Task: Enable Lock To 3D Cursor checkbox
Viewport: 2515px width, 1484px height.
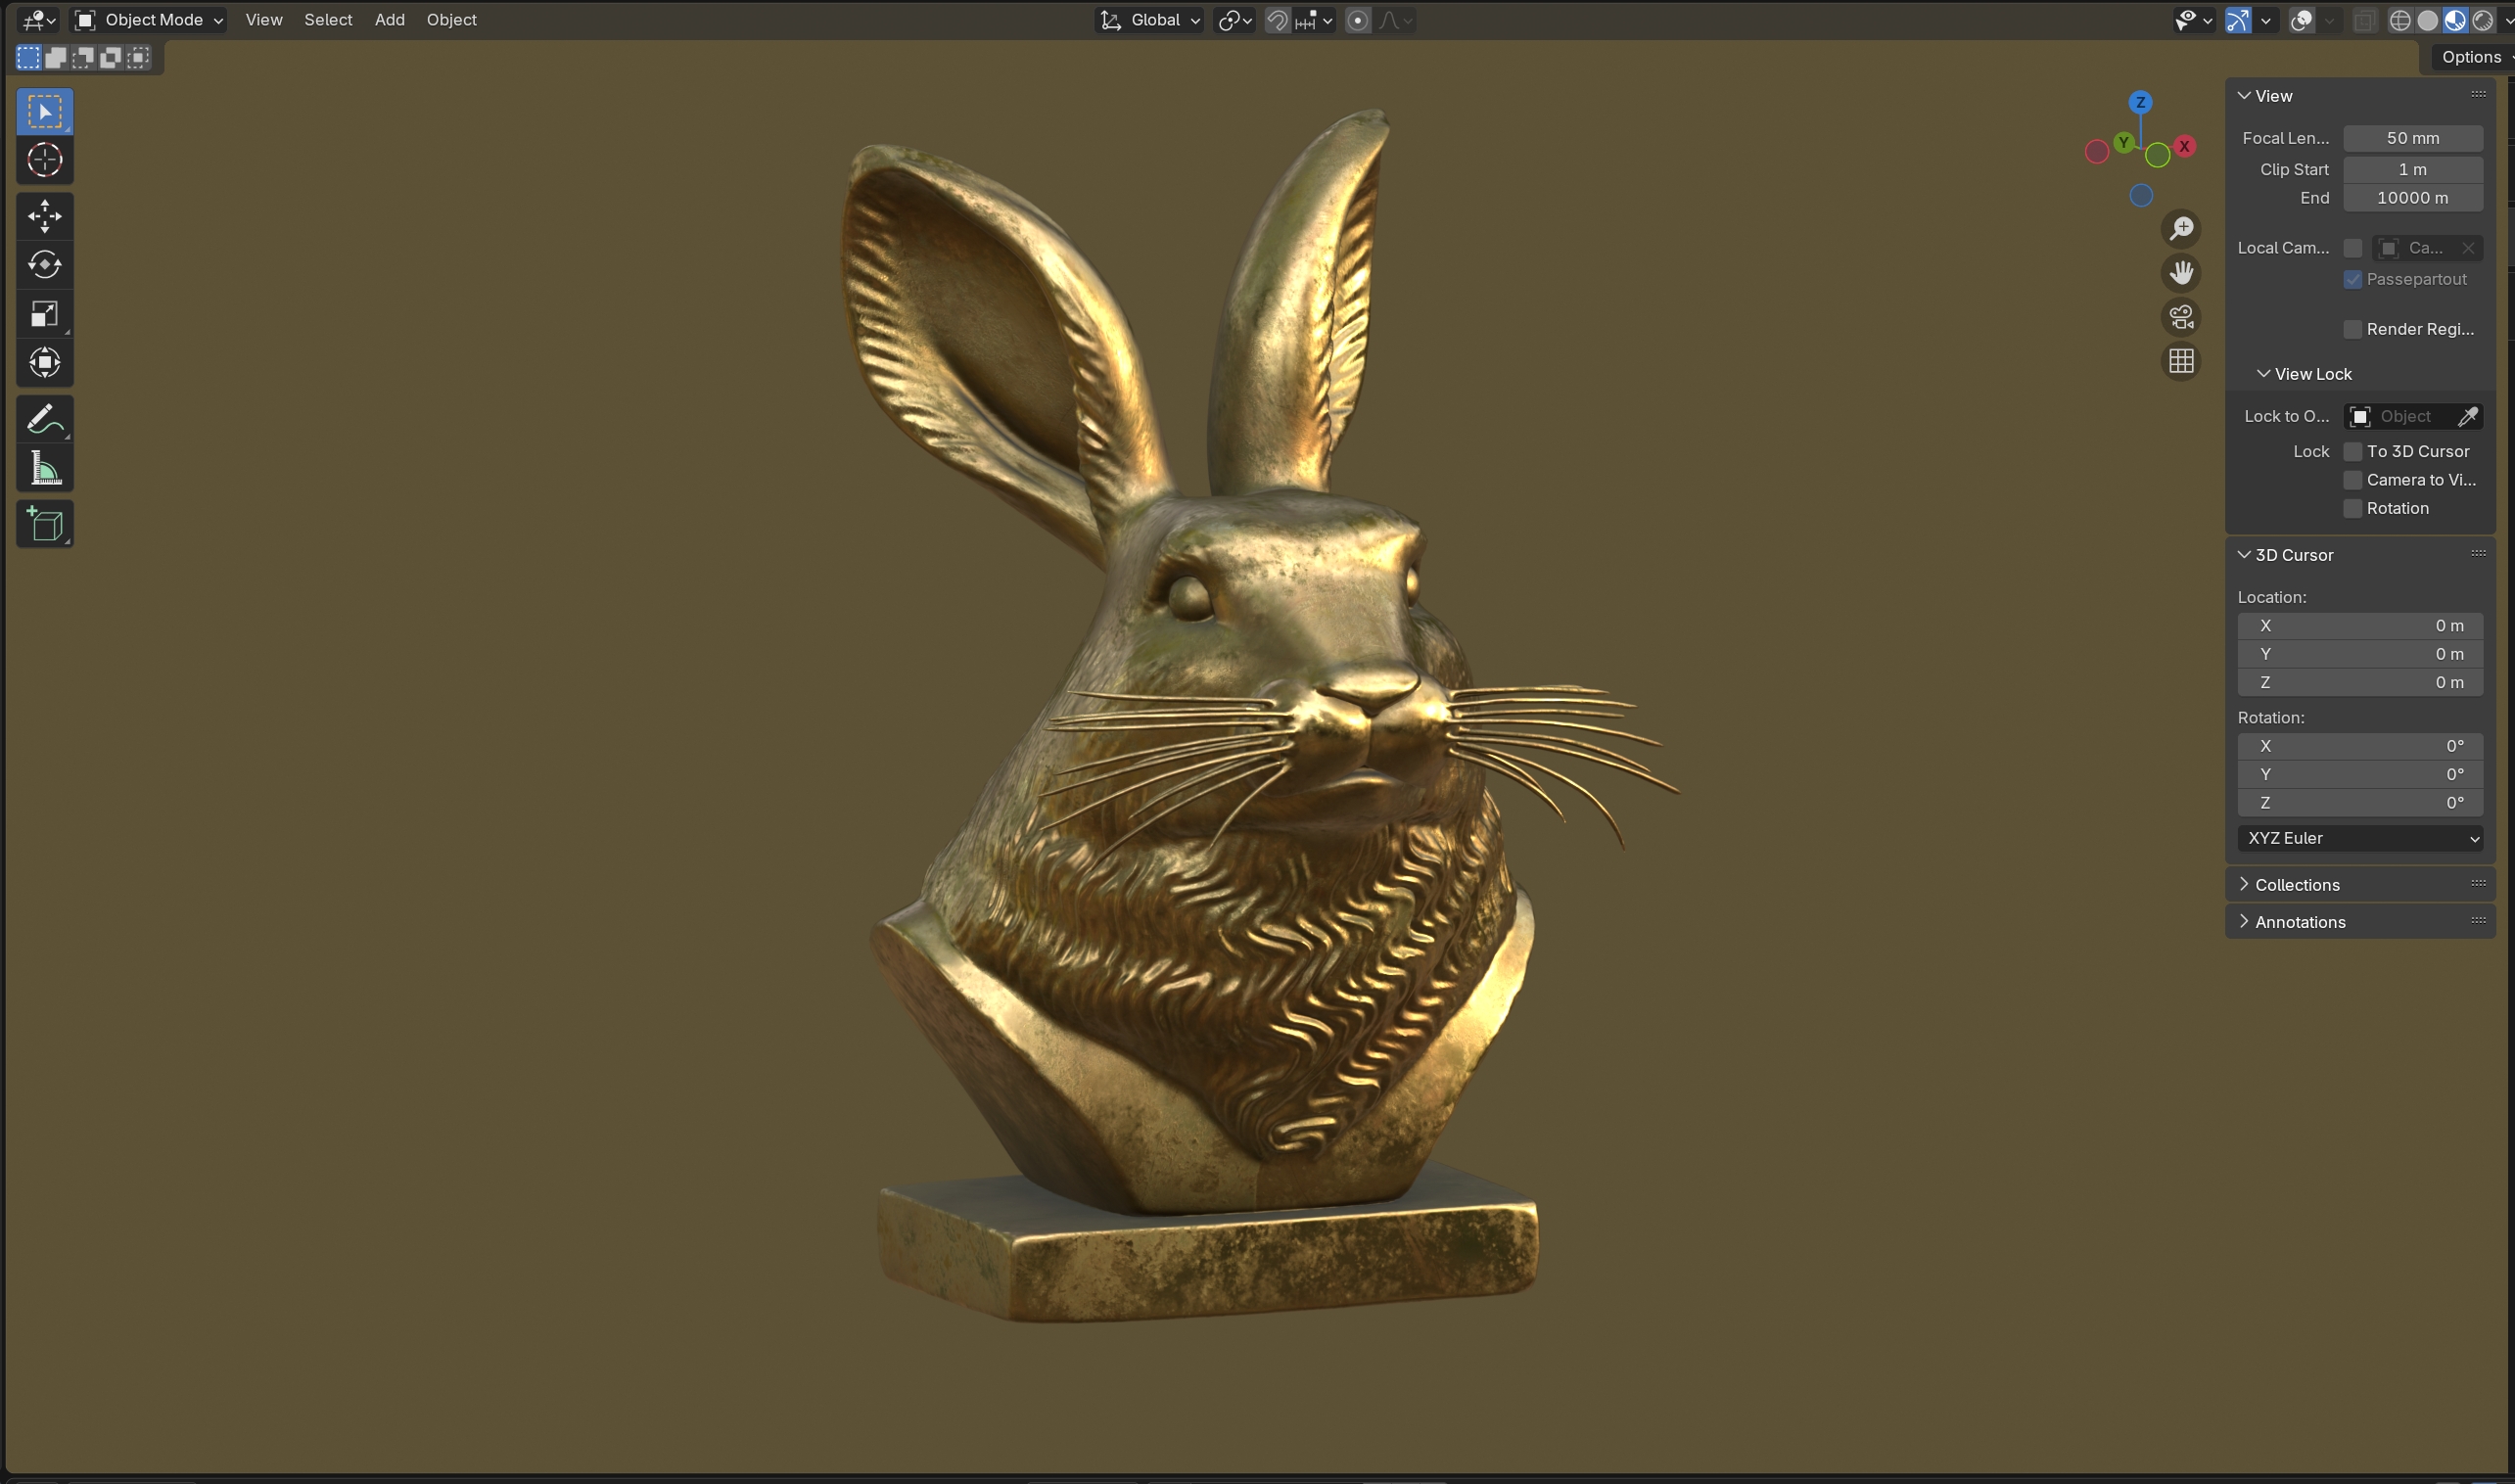Action: coord(2352,452)
